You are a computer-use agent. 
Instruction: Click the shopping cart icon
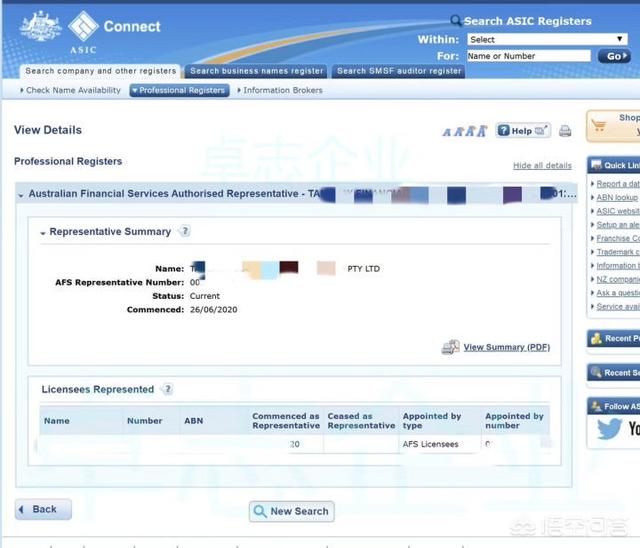pos(599,126)
